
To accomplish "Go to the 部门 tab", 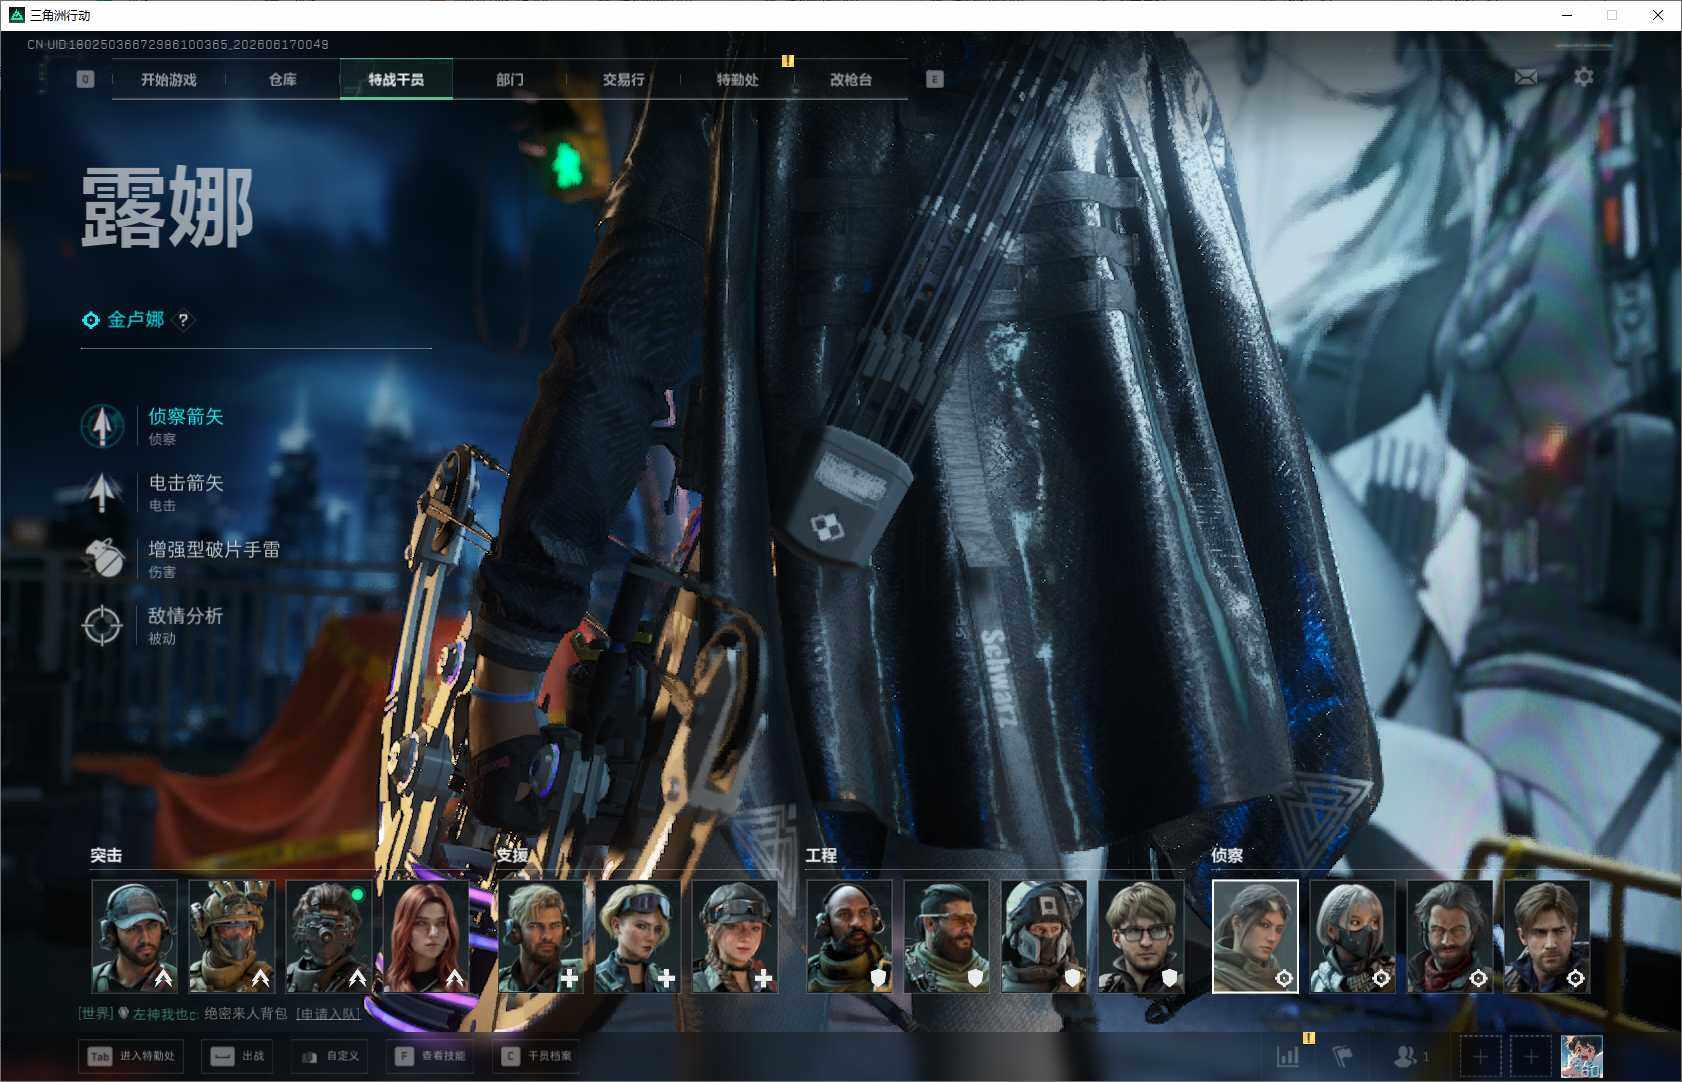I will coord(510,79).
